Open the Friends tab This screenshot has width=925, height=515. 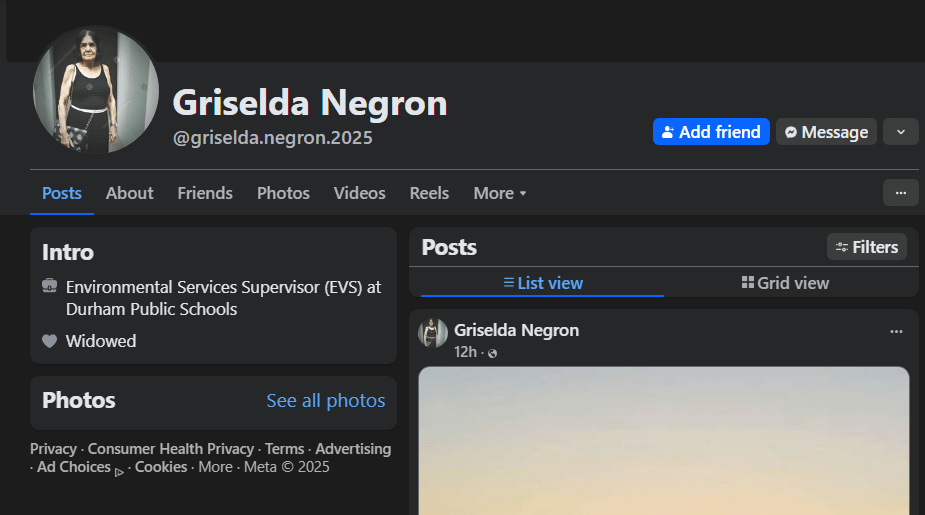click(x=205, y=193)
